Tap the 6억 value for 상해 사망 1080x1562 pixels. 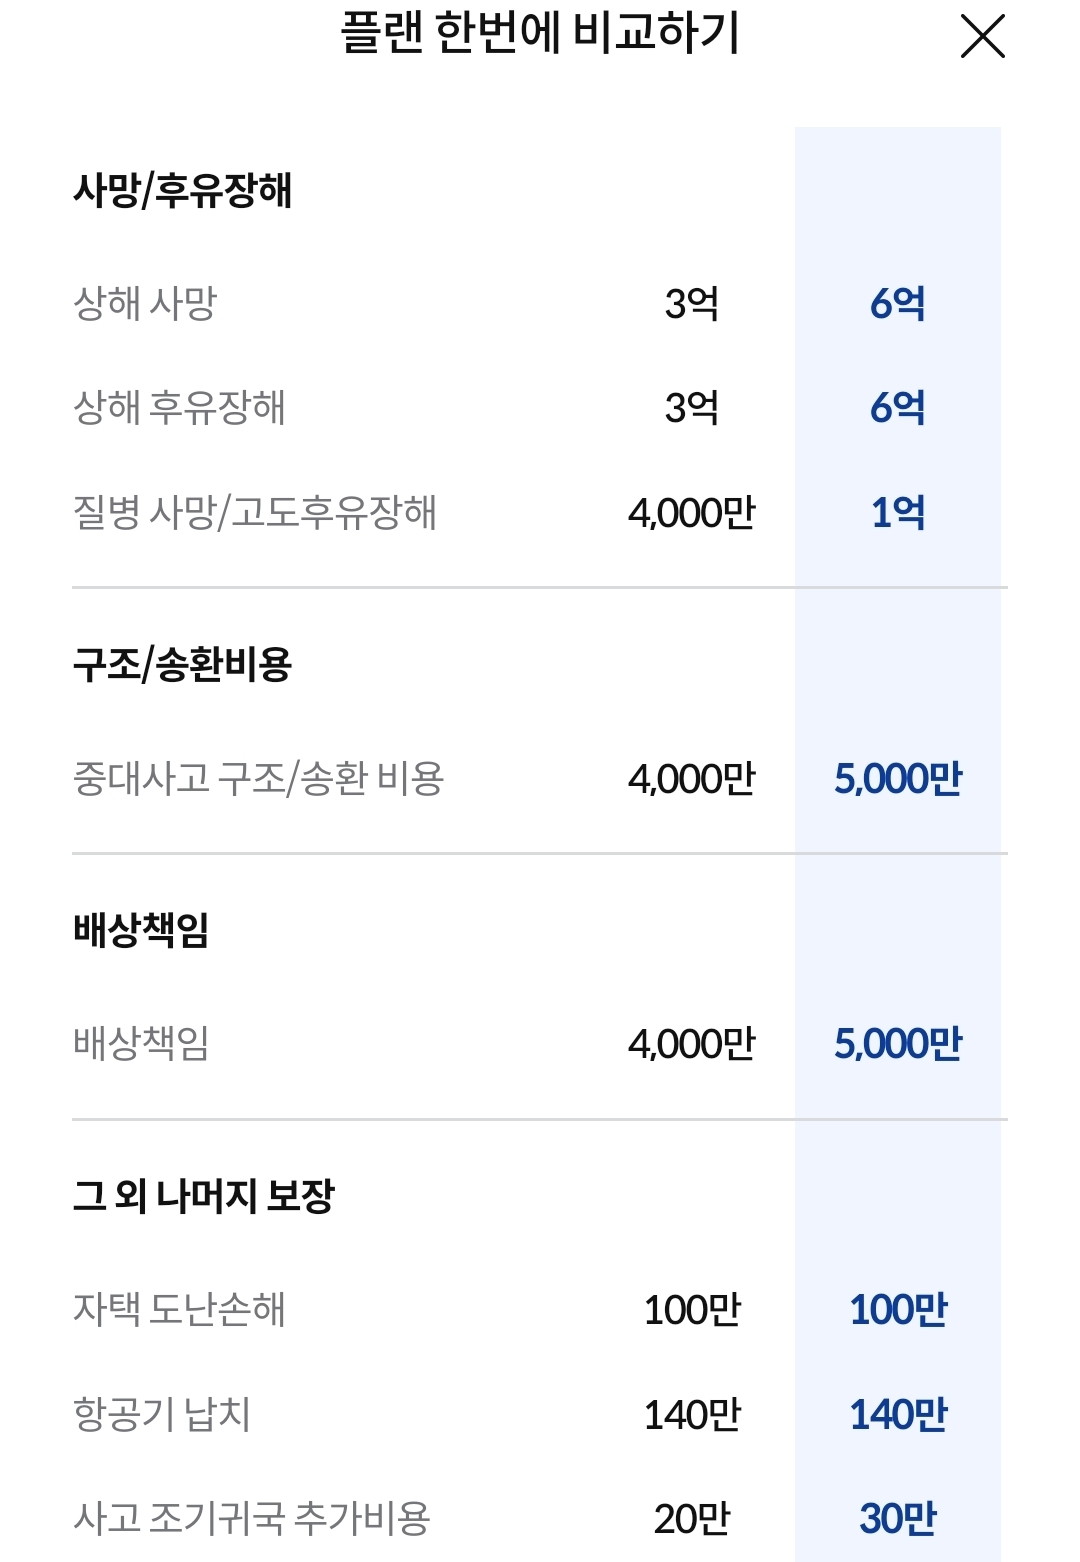point(897,303)
